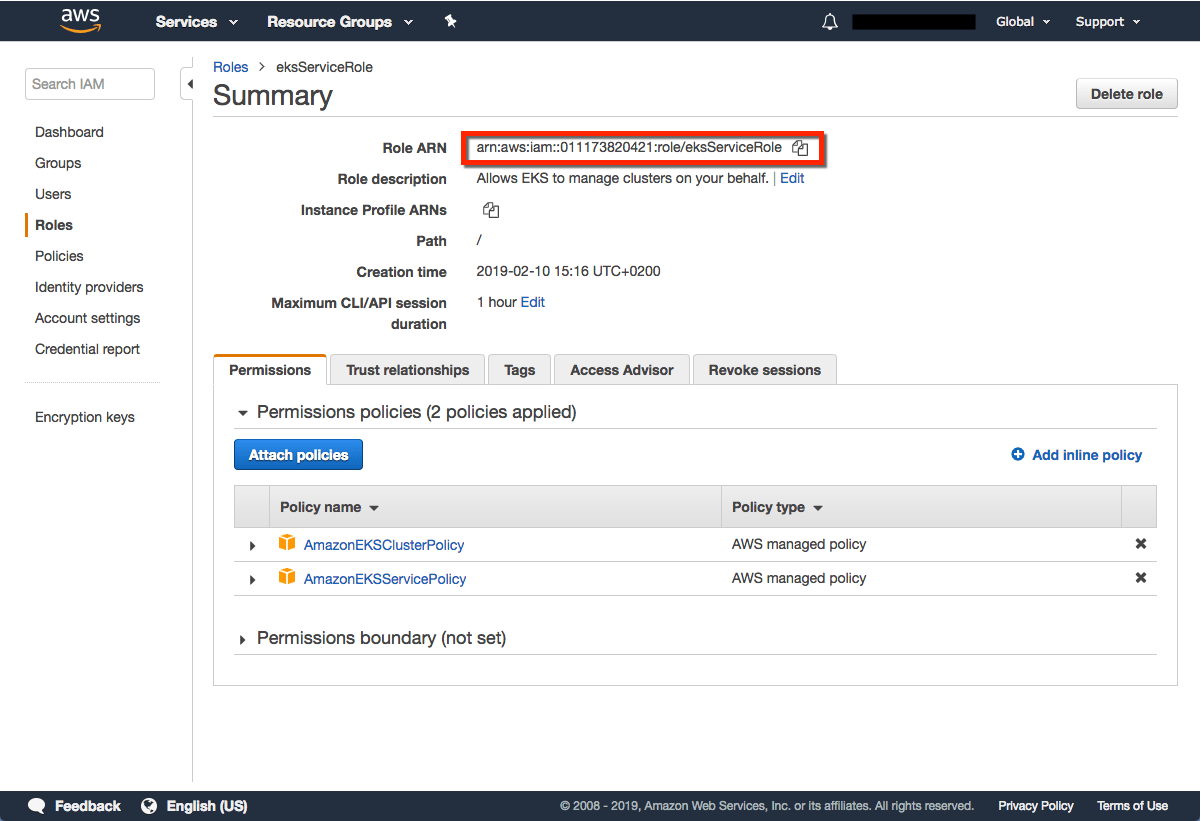Focus the Search IAM input field

click(90, 84)
